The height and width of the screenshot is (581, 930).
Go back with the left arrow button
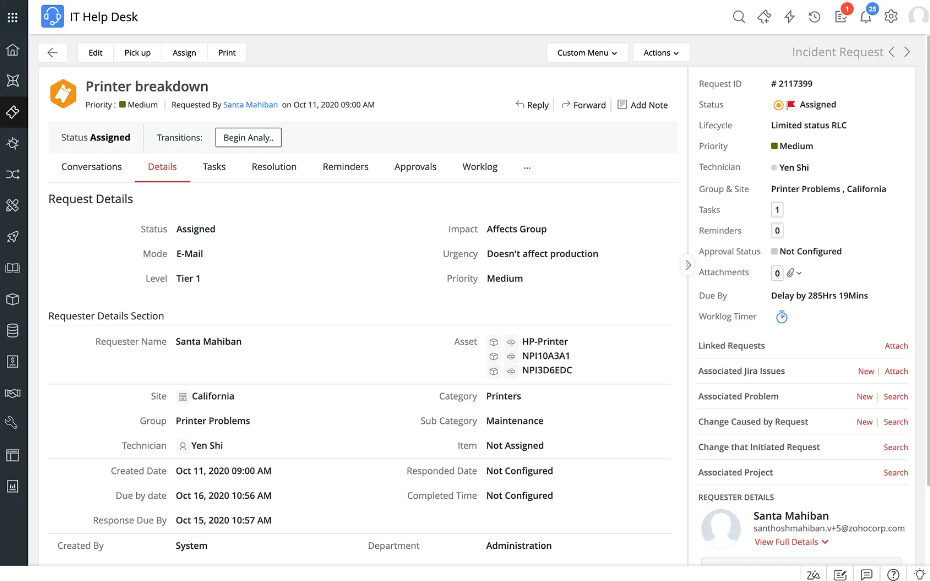pos(53,53)
